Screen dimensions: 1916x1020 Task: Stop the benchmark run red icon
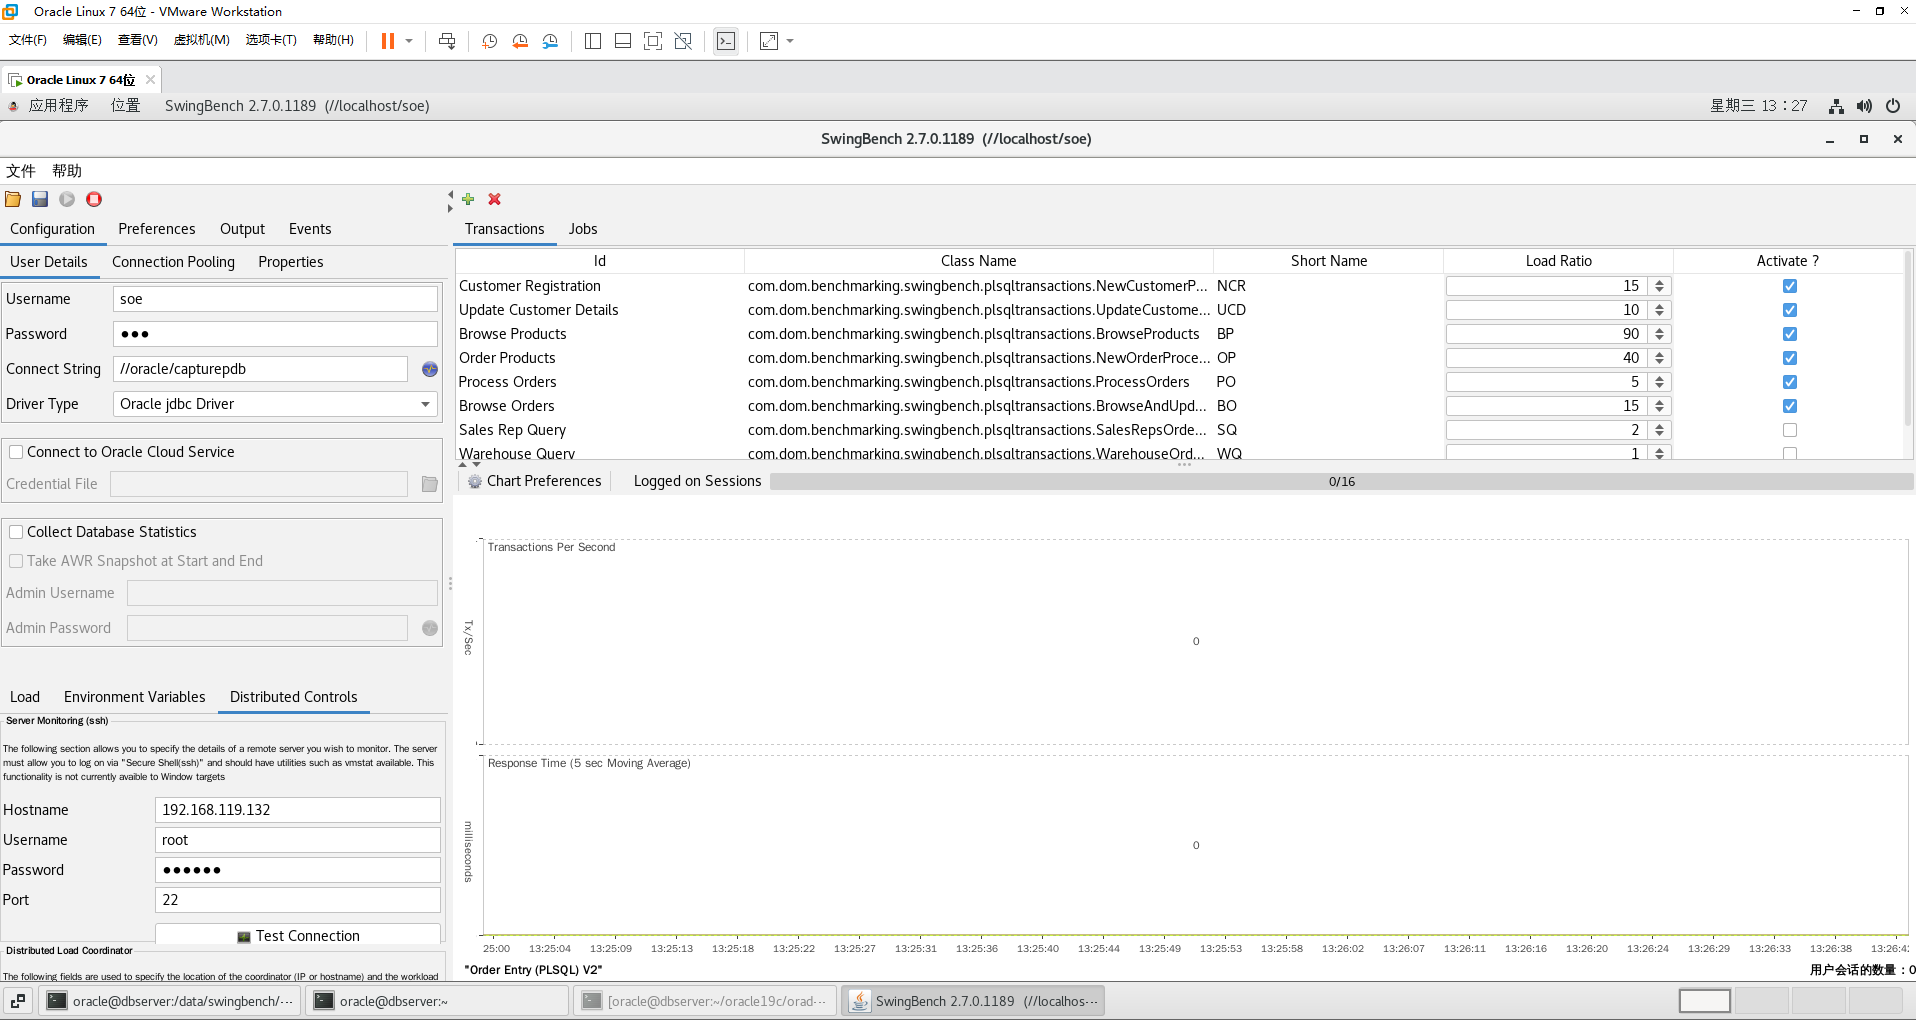(94, 199)
